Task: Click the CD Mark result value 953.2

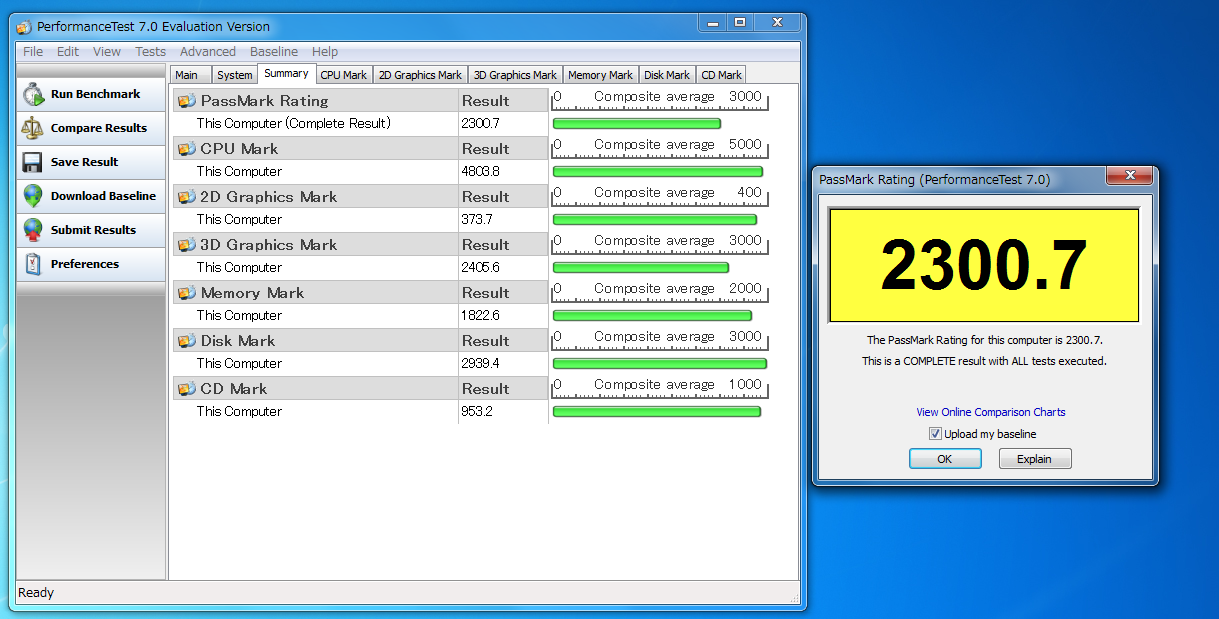Action: coord(477,411)
